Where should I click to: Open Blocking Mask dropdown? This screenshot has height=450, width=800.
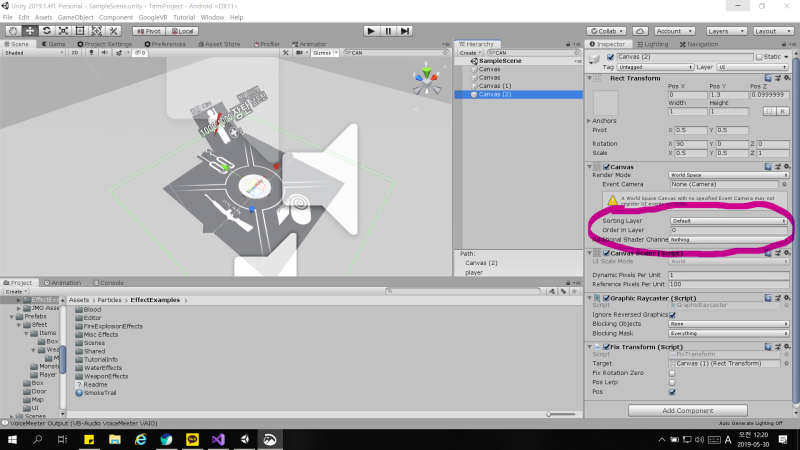729,334
